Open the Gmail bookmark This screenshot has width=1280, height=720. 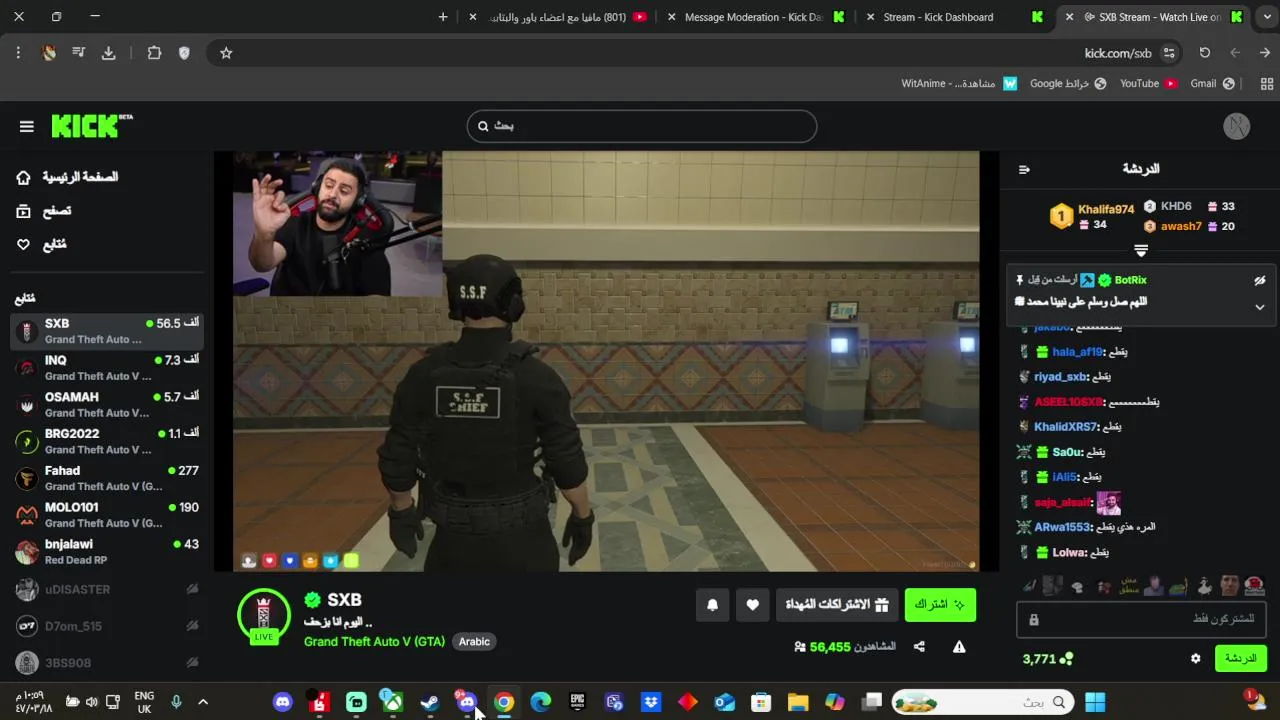point(1212,84)
